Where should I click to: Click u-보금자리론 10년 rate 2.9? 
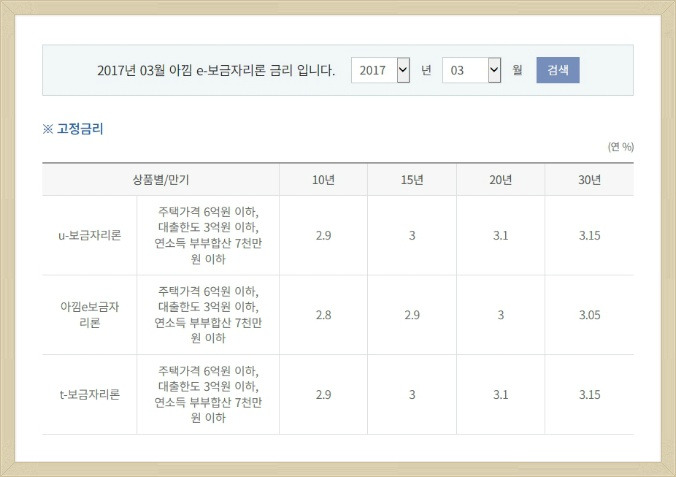coord(323,235)
